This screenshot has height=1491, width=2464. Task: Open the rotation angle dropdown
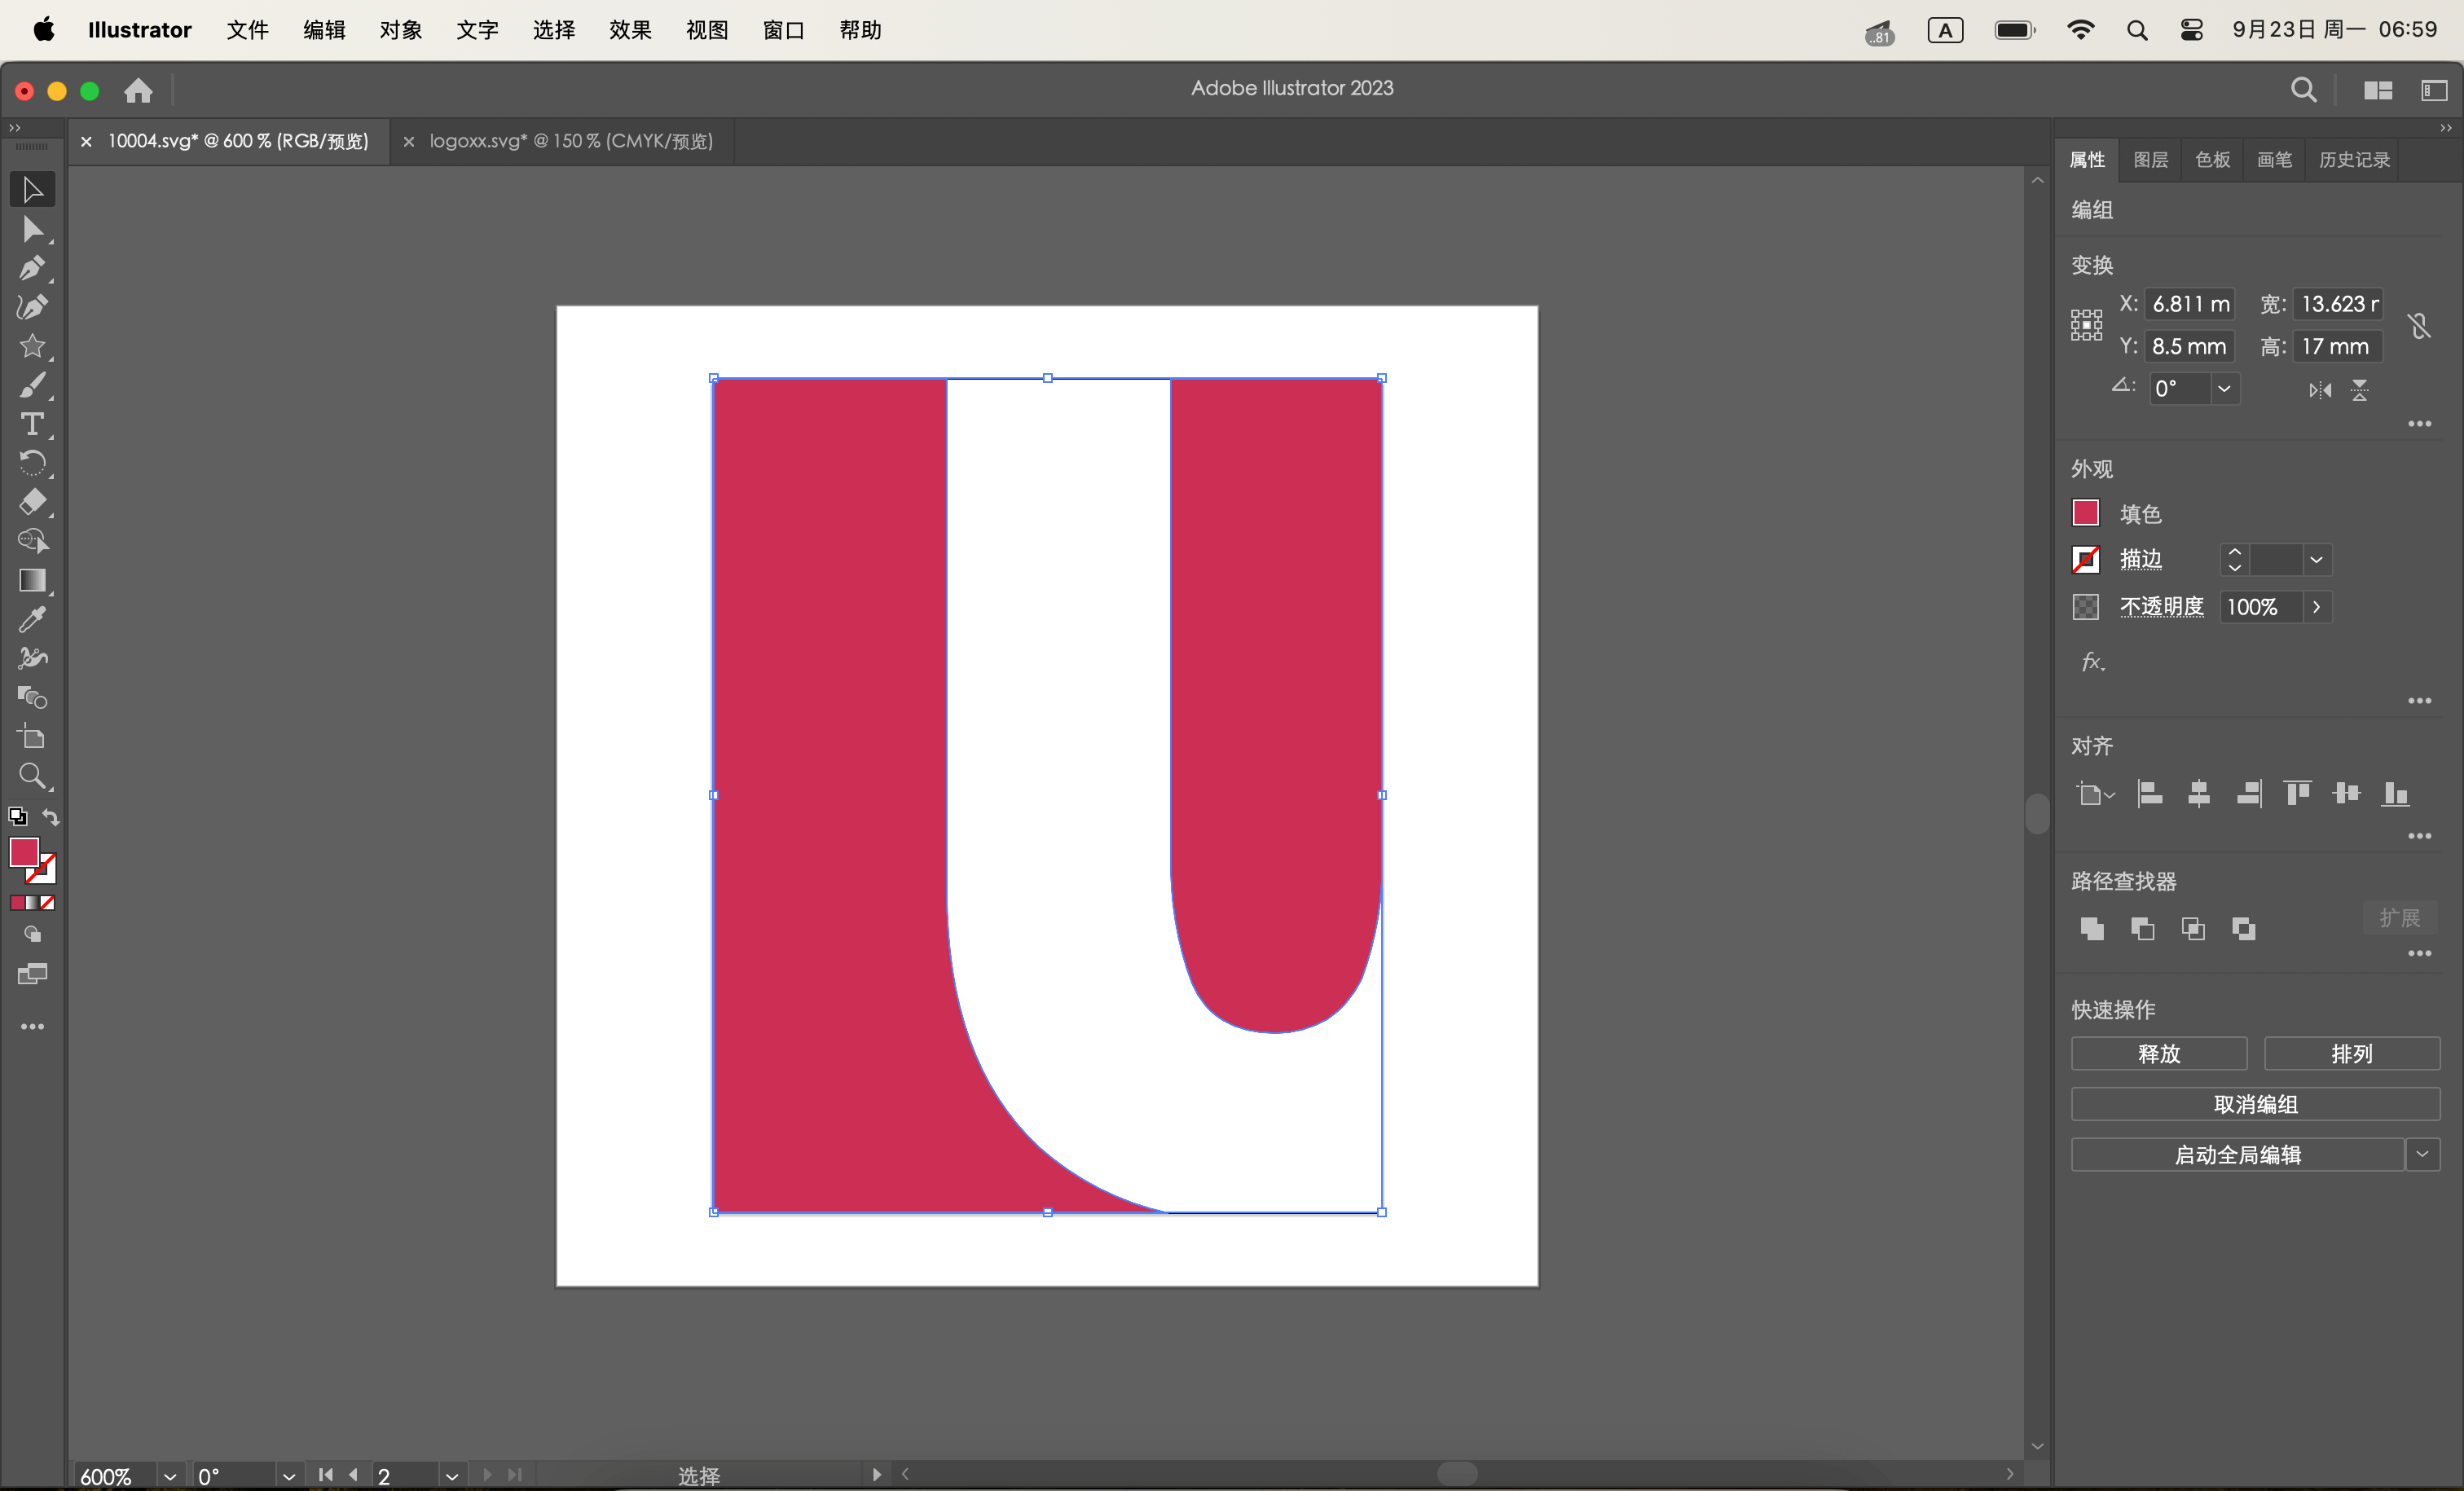[2223, 388]
